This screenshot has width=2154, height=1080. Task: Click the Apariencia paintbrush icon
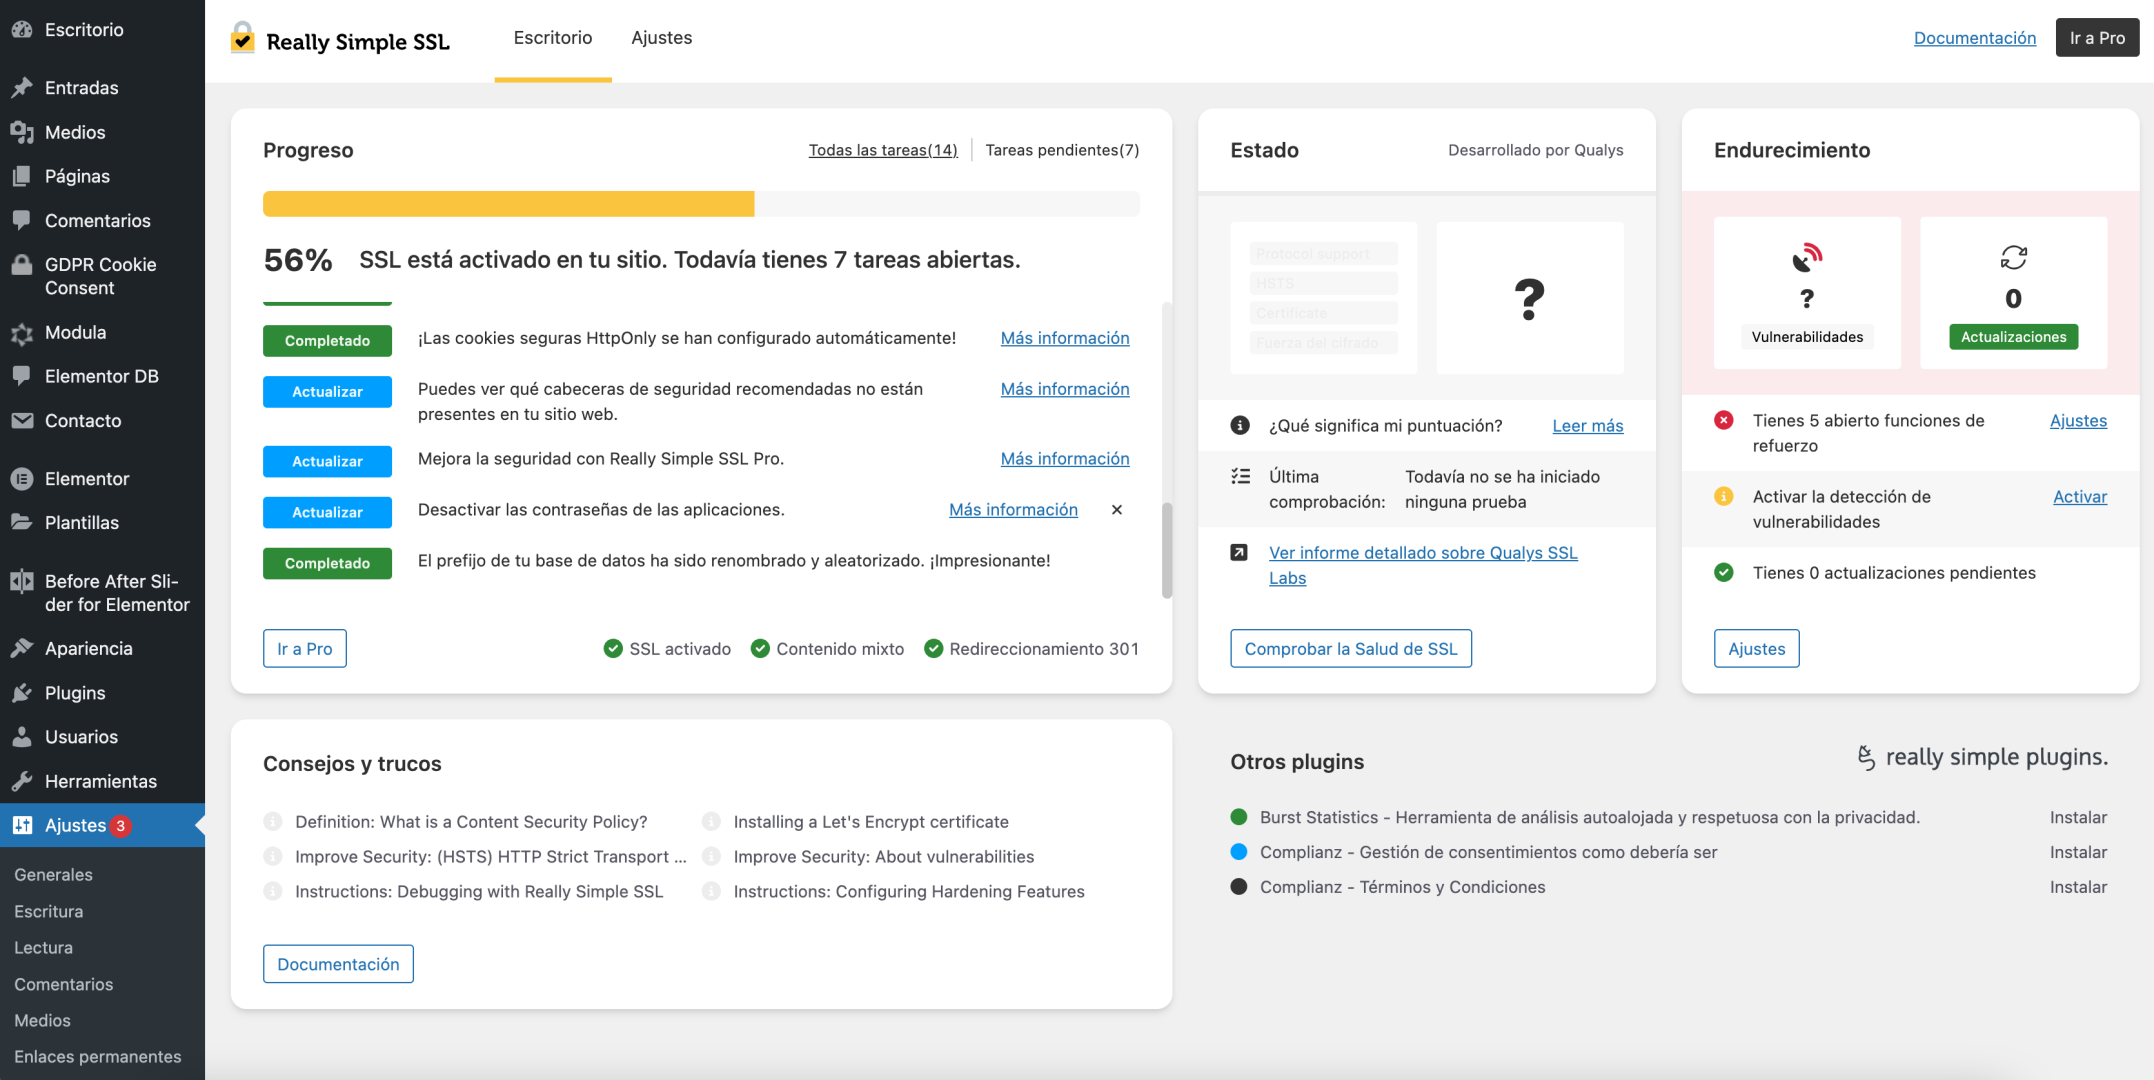pyautogui.click(x=22, y=648)
